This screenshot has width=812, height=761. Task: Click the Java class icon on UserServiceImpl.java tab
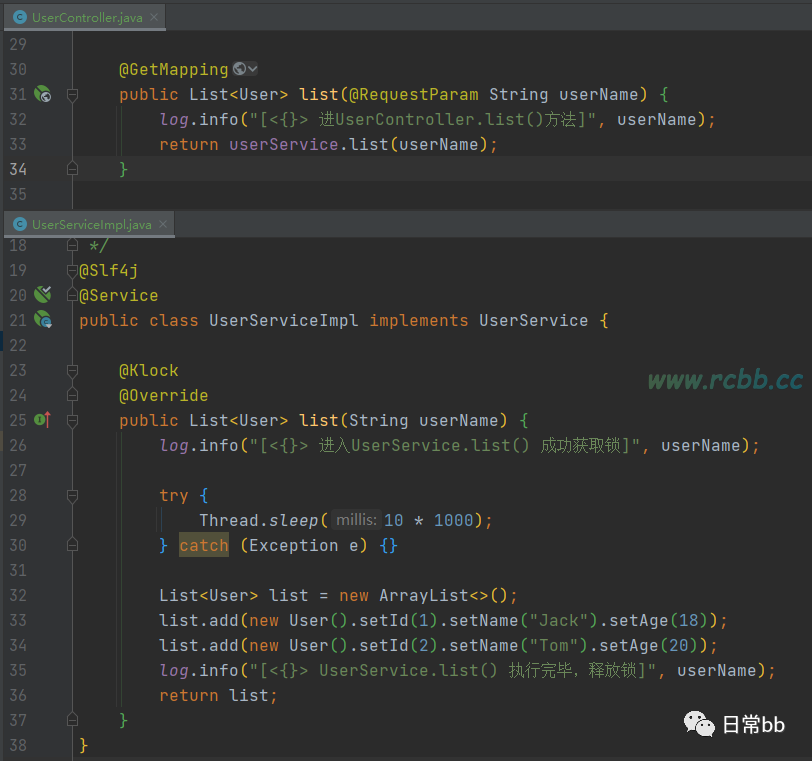pyautogui.click(x=20, y=225)
